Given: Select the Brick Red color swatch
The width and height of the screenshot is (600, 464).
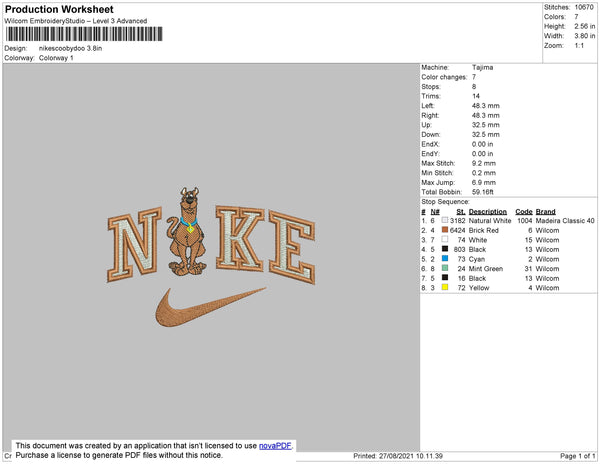Looking at the screenshot, I should point(445,230).
